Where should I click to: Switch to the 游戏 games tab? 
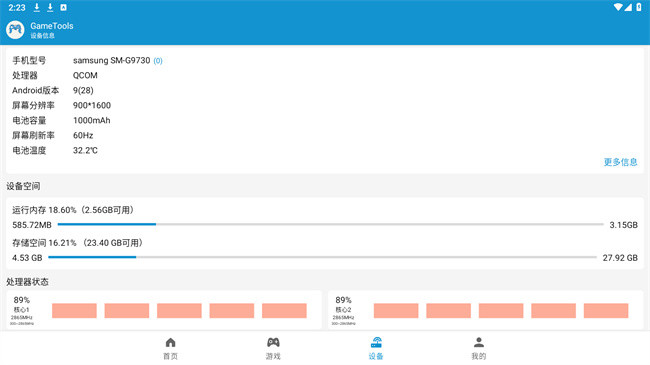click(x=273, y=348)
